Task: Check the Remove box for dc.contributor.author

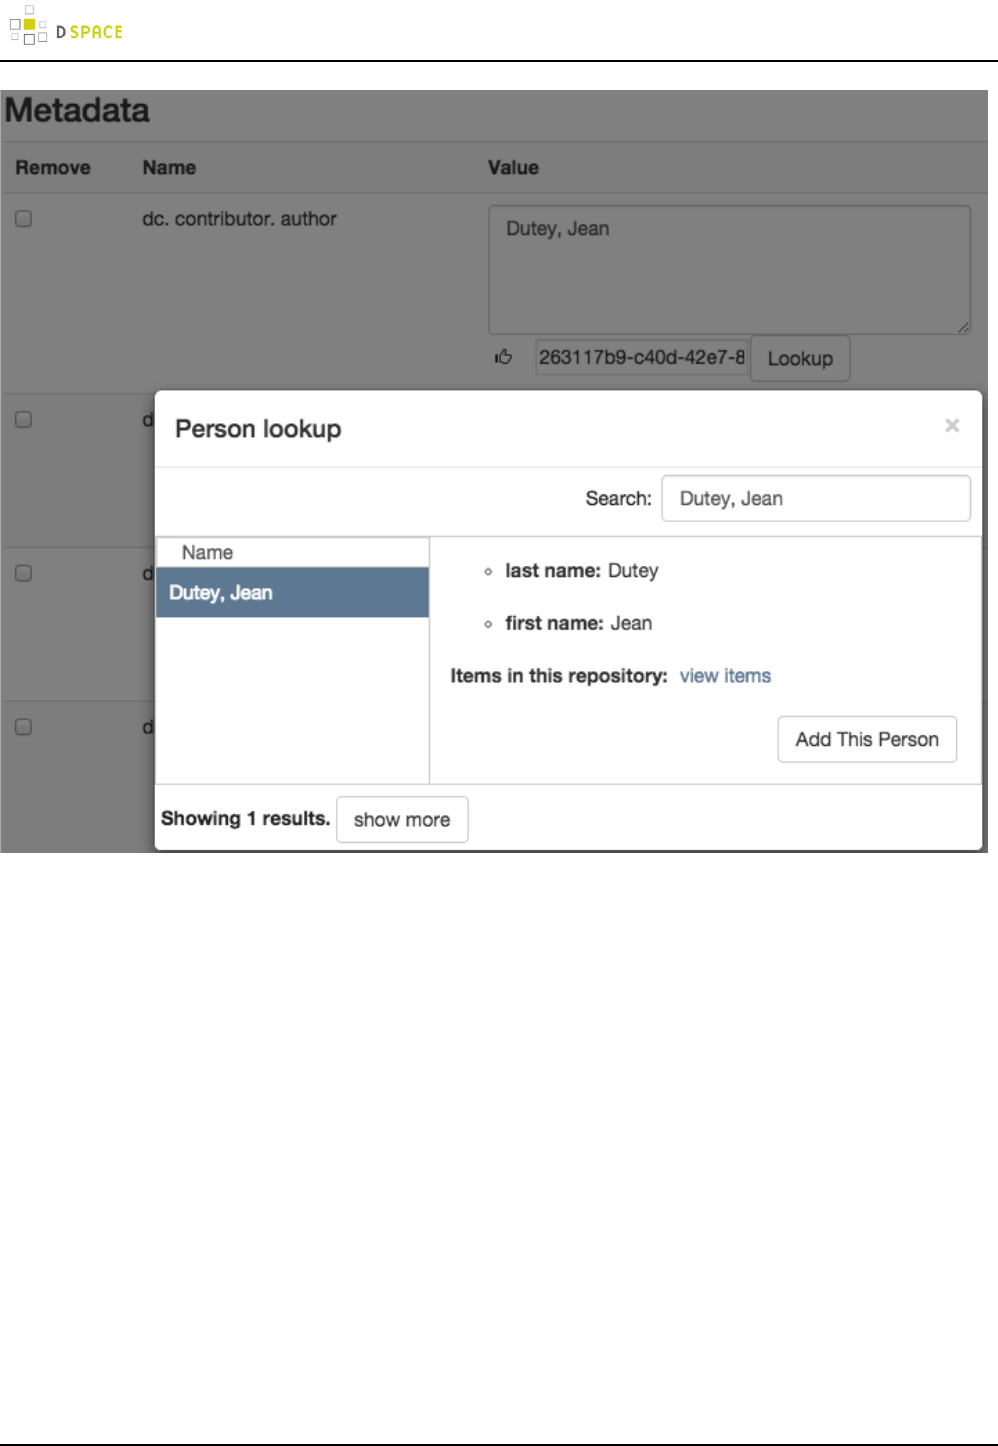Action: pos(24,219)
